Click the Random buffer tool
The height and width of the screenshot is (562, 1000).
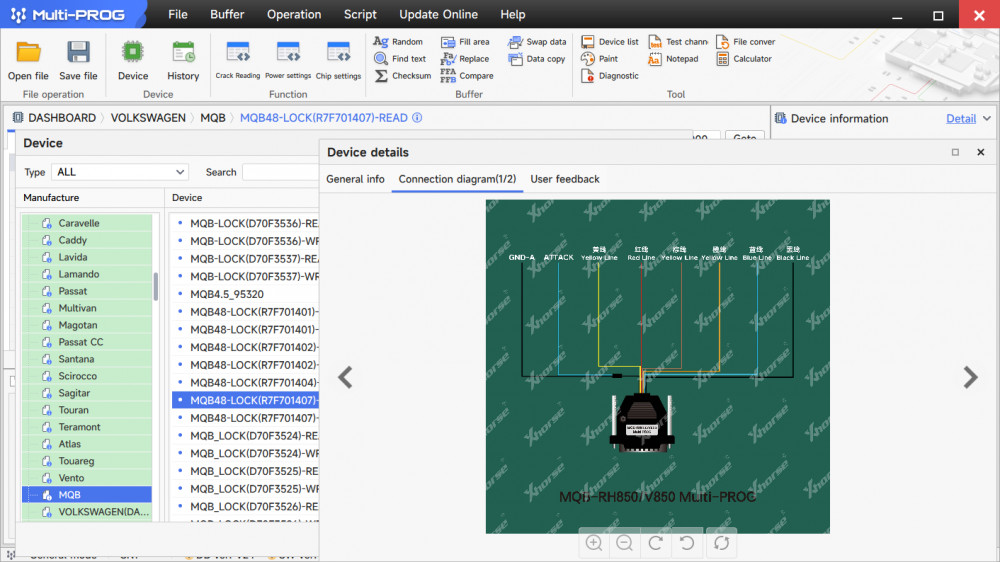(x=398, y=41)
